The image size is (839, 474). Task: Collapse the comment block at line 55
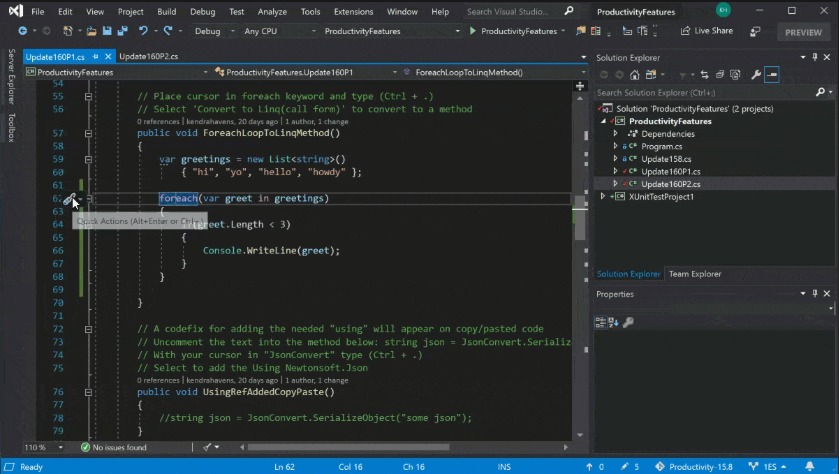[88, 96]
